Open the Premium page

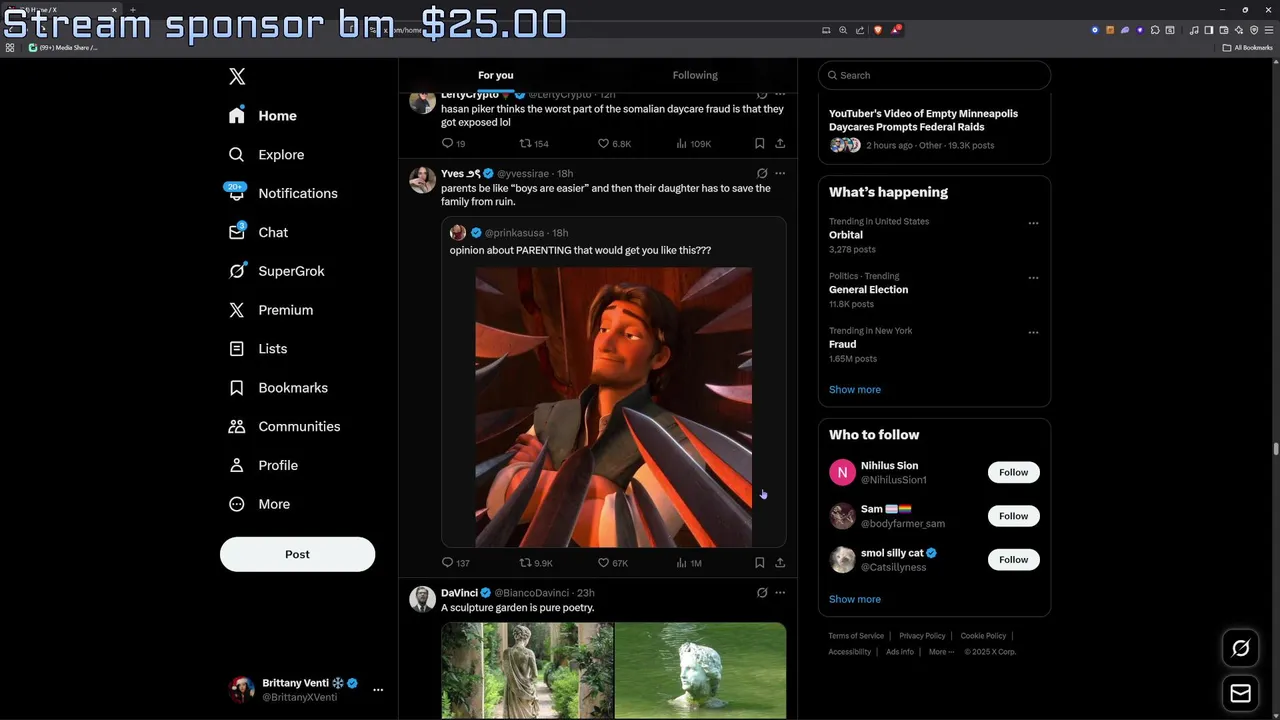click(271, 310)
